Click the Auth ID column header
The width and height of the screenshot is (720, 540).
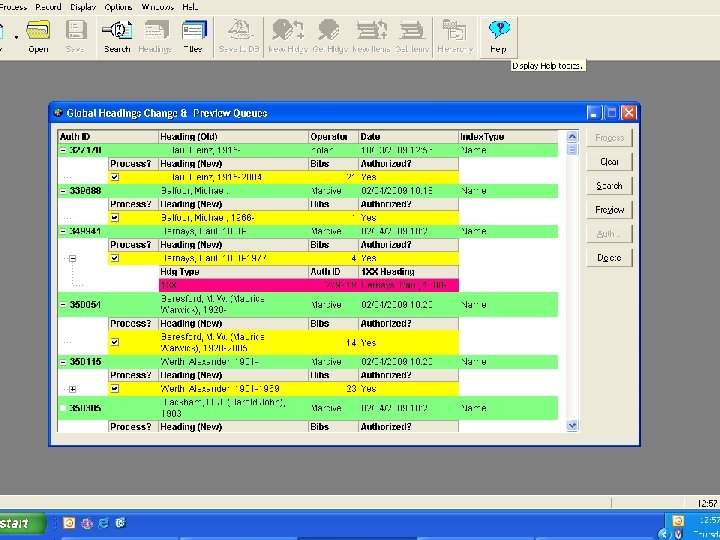108,137
